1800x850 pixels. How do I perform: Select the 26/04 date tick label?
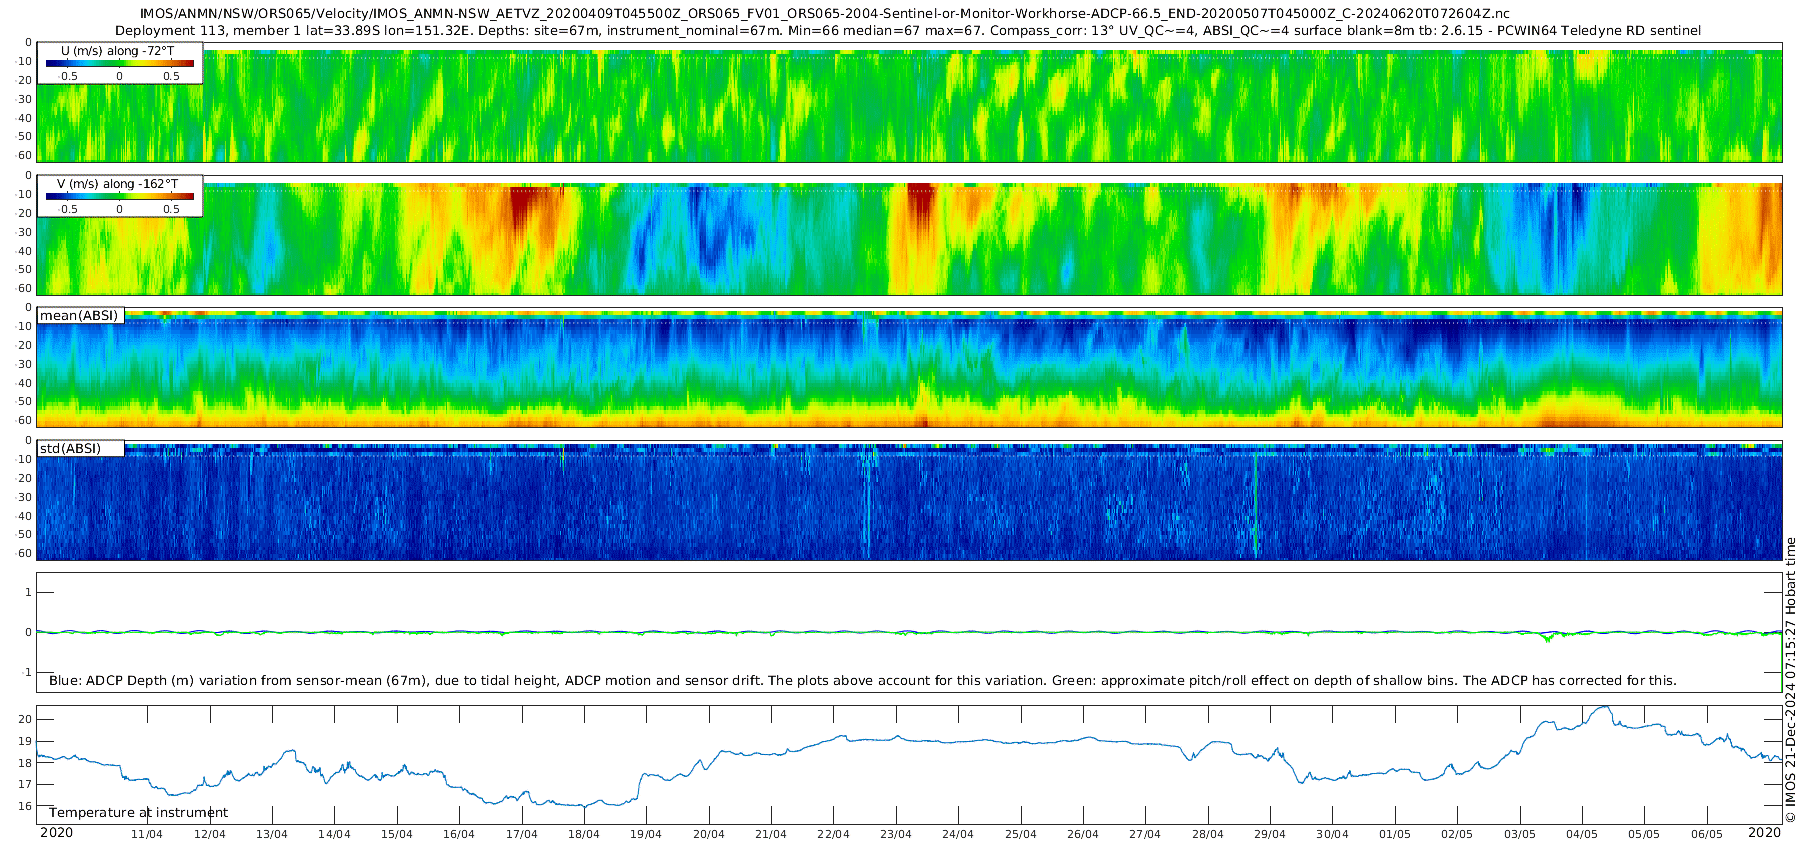1082,834
